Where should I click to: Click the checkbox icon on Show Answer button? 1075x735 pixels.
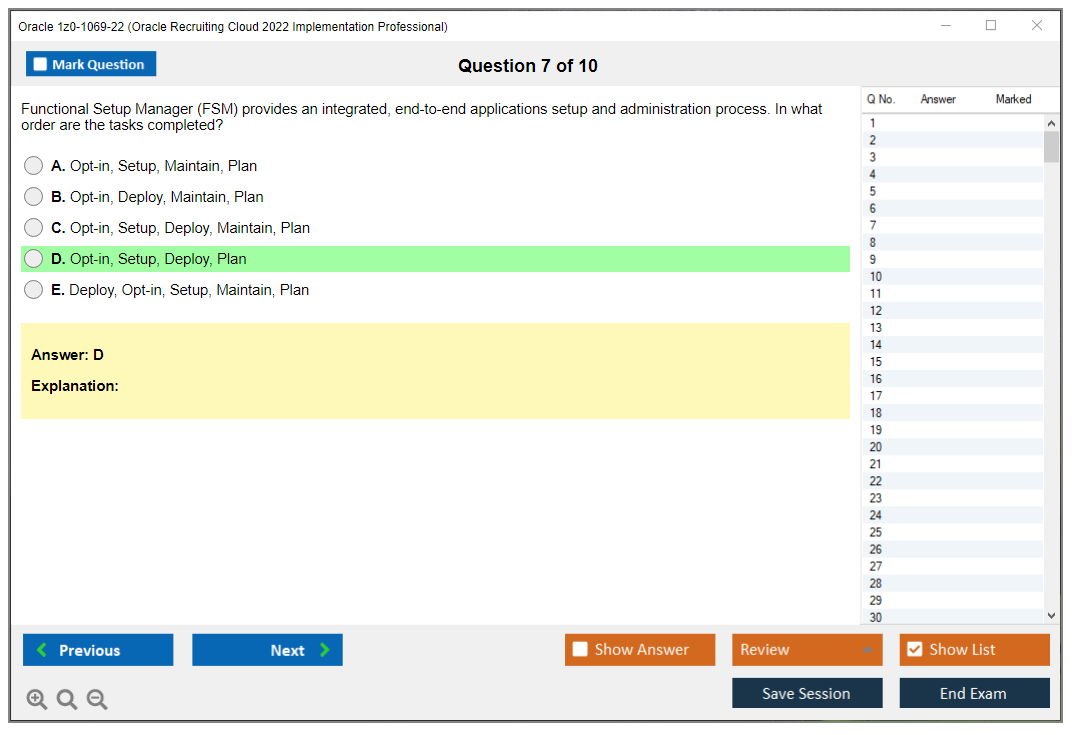(580, 649)
